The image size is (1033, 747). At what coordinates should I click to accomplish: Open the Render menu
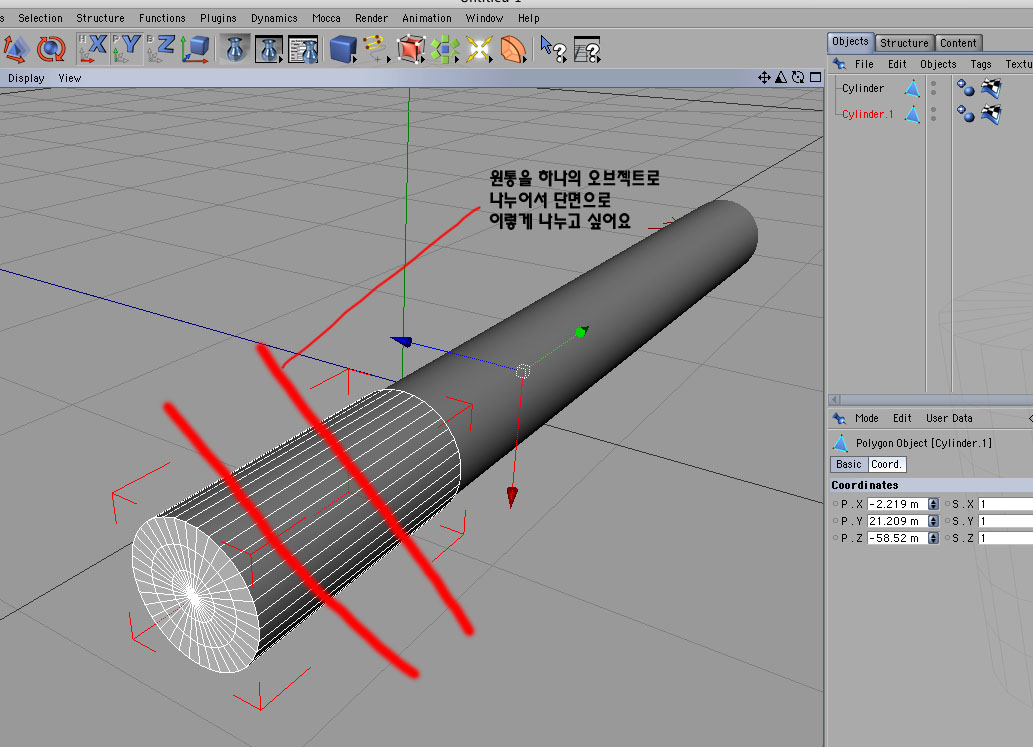pyautogui.click(x=372, y=18)
